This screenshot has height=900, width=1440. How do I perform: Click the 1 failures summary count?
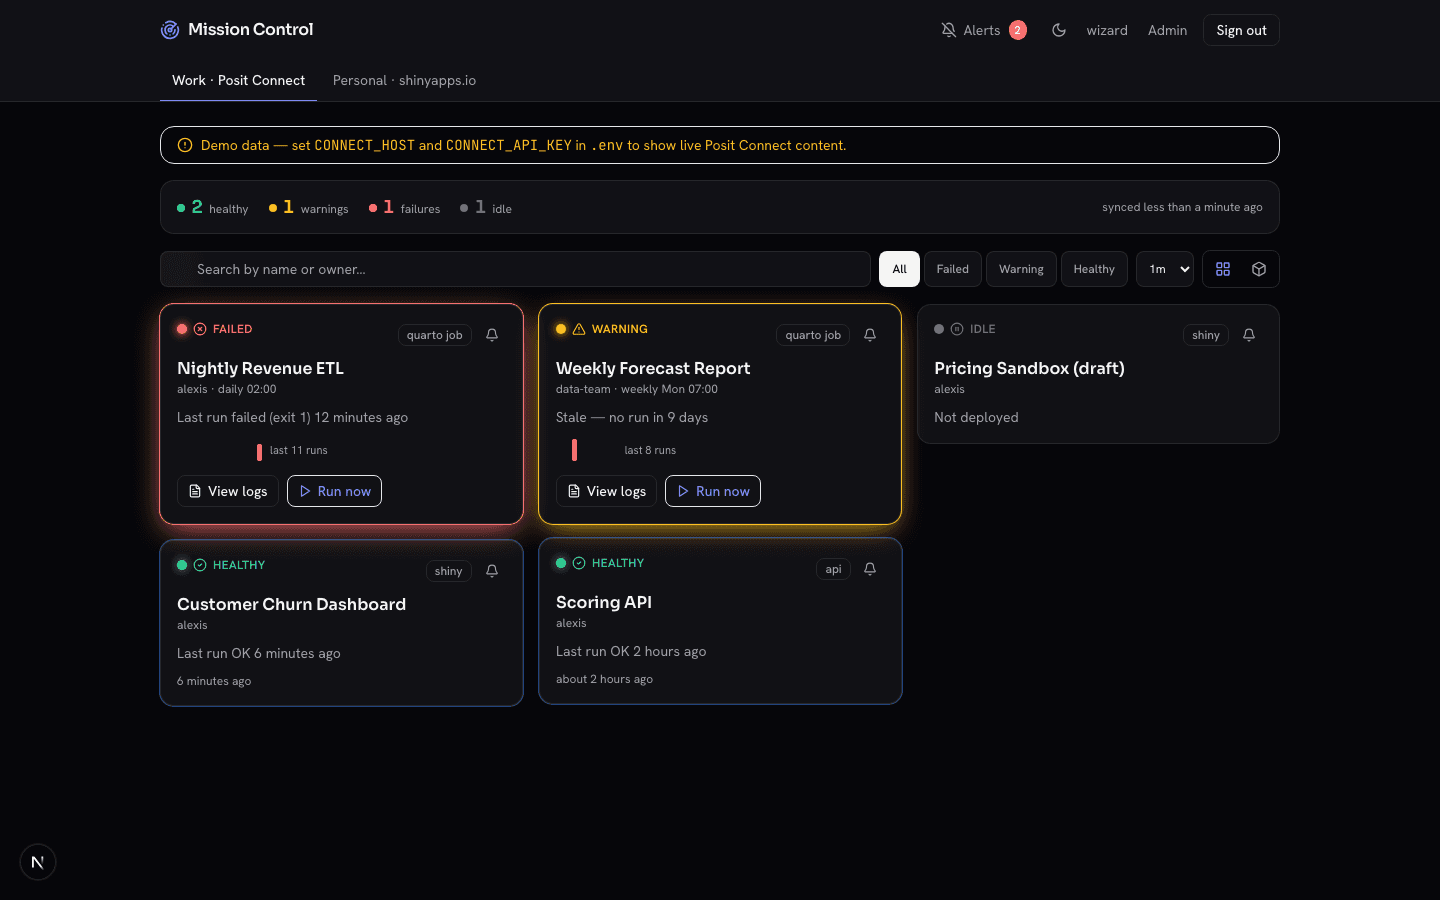coord(404,207)
